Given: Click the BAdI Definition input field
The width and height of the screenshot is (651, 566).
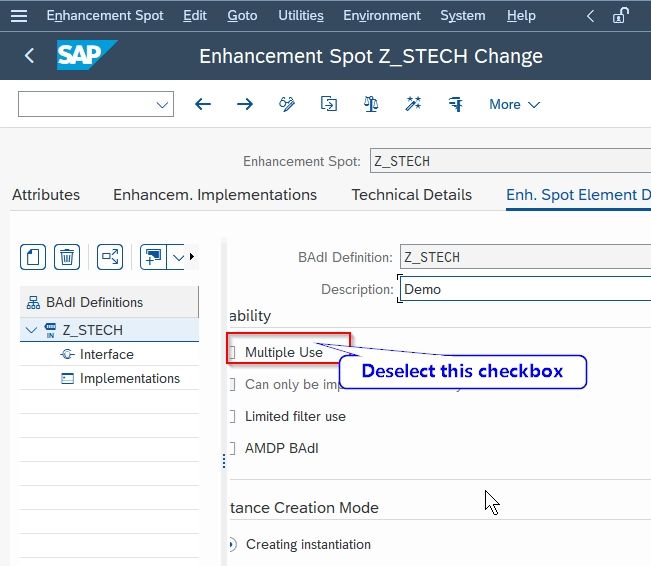Looking at the screenshot, I should coord(525,257).
